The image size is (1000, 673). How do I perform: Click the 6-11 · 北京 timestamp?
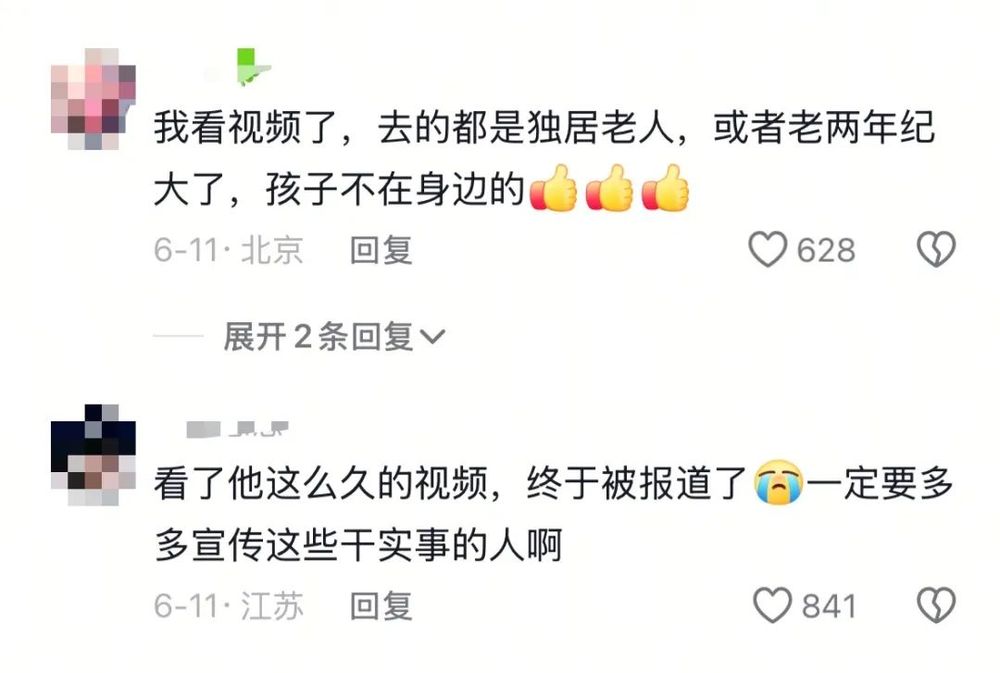click(x=228, y=250)
